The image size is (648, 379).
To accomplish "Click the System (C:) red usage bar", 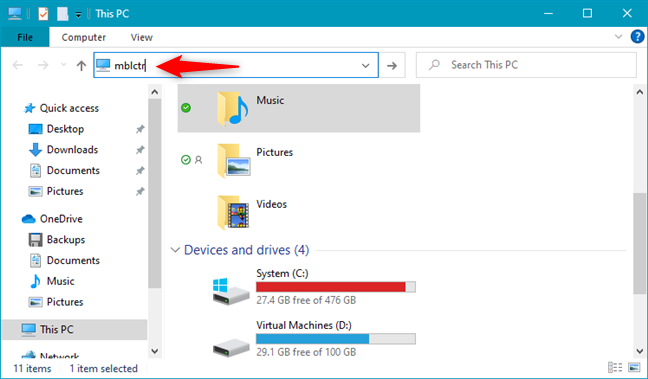I will [x=336, y=287].
